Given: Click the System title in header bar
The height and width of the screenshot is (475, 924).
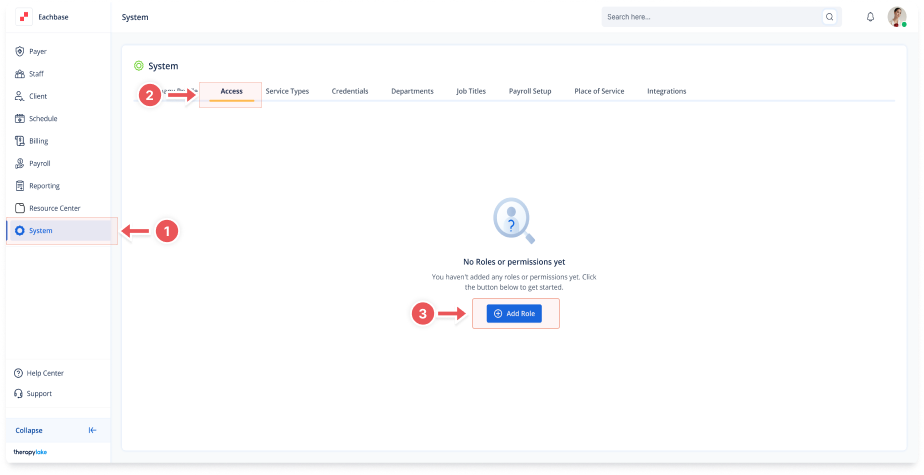Looking at the screenshot, I should click(135, 17).
